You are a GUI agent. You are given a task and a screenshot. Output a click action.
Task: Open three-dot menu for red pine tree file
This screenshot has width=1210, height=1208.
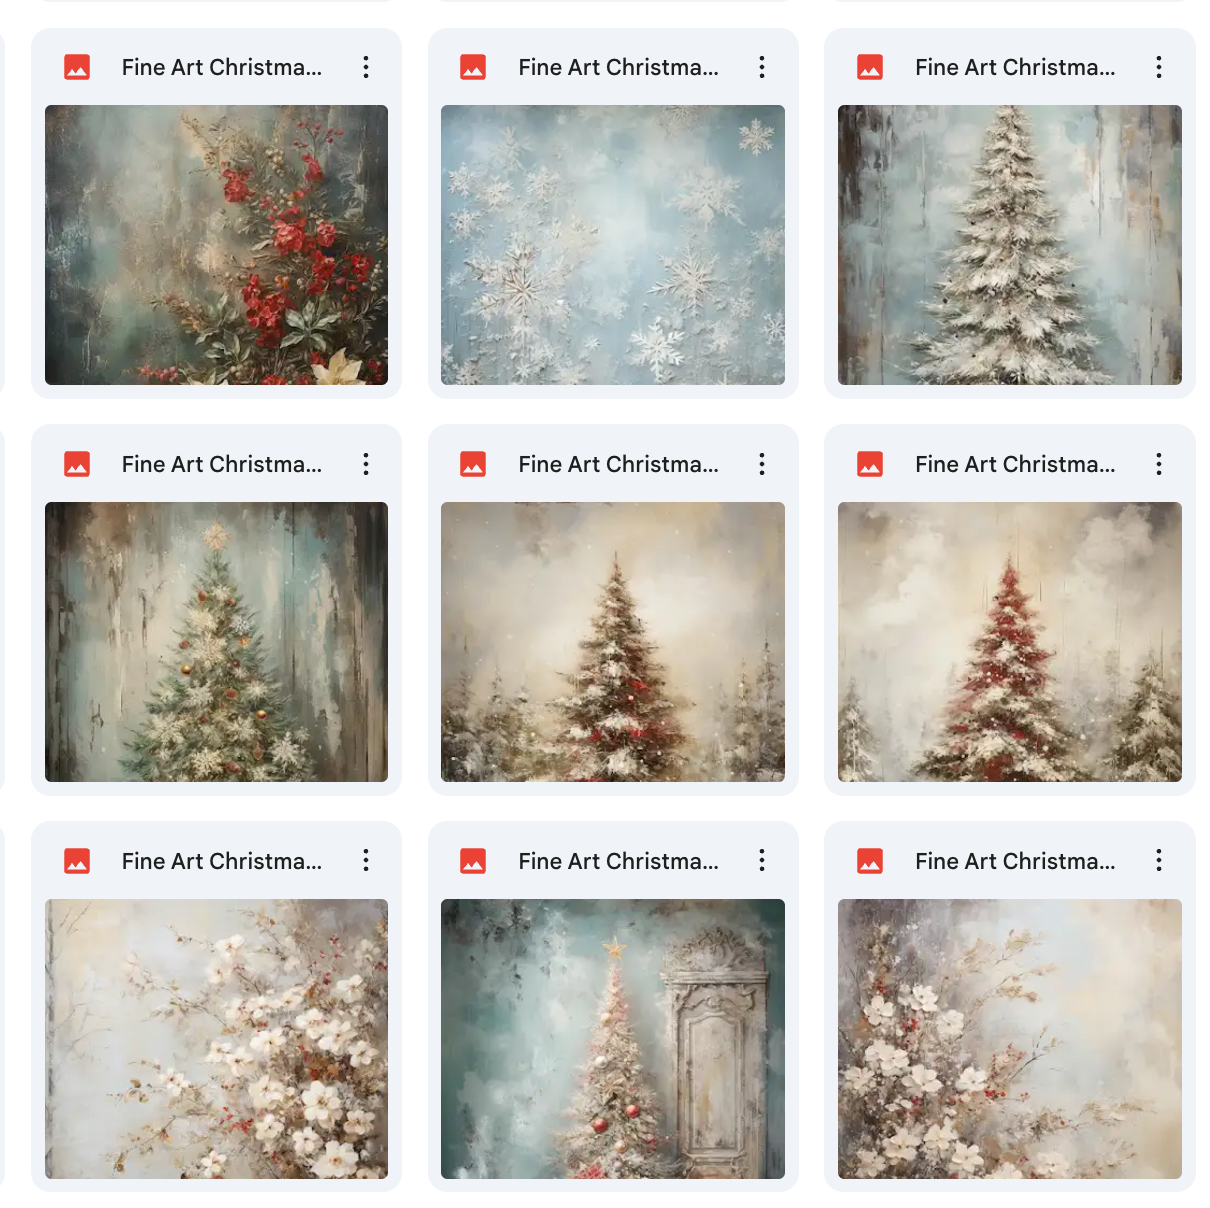[1159, 464]
